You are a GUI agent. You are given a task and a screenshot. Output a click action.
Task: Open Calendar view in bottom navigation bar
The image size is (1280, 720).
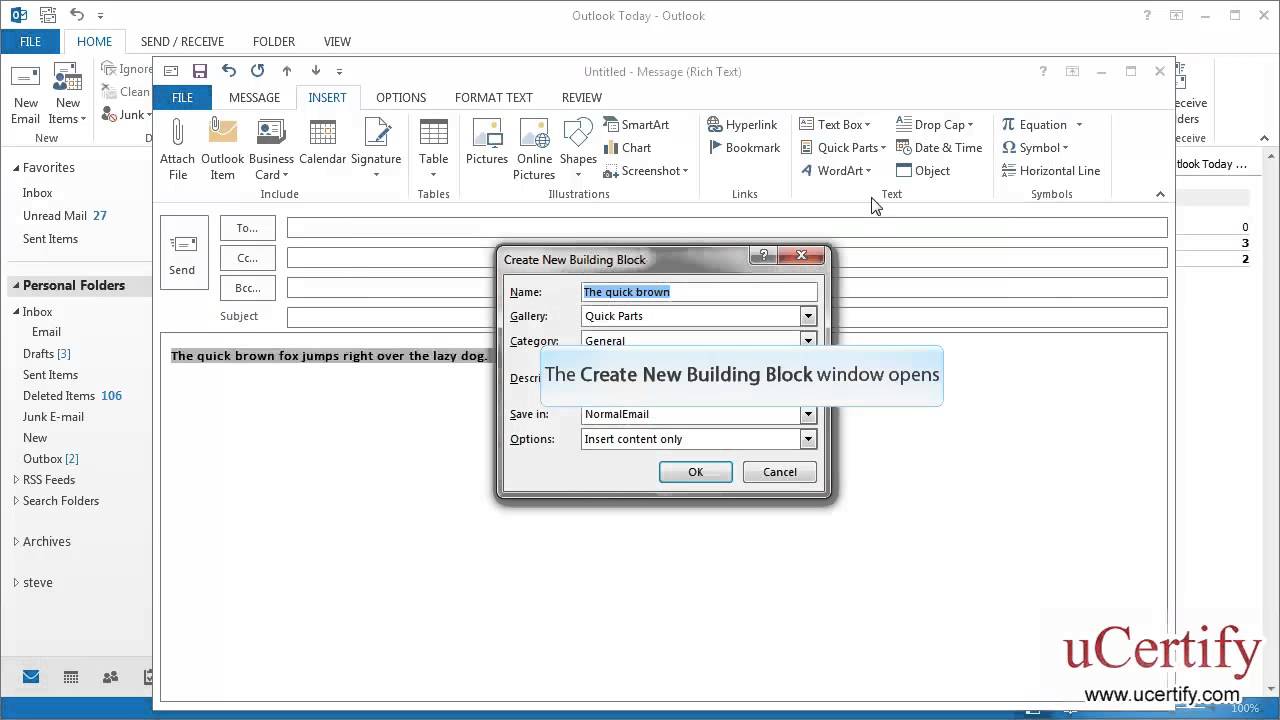(x=71, y=677)
